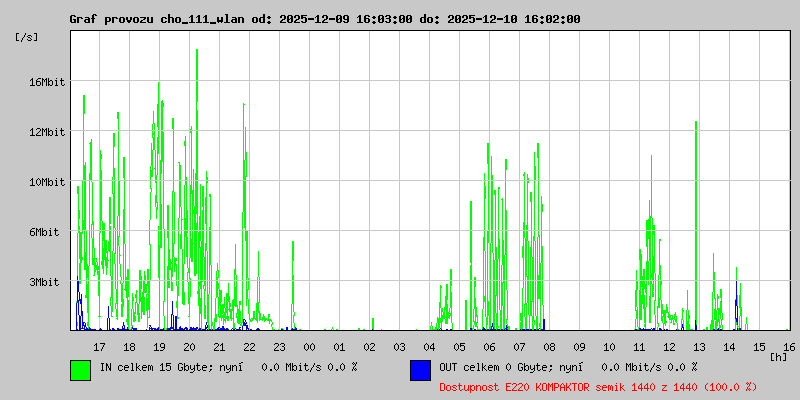Image resolution: width=800 pixels, height=400 pixels.
Task: Click the hour 03 x-axis label
Action: 399,347
